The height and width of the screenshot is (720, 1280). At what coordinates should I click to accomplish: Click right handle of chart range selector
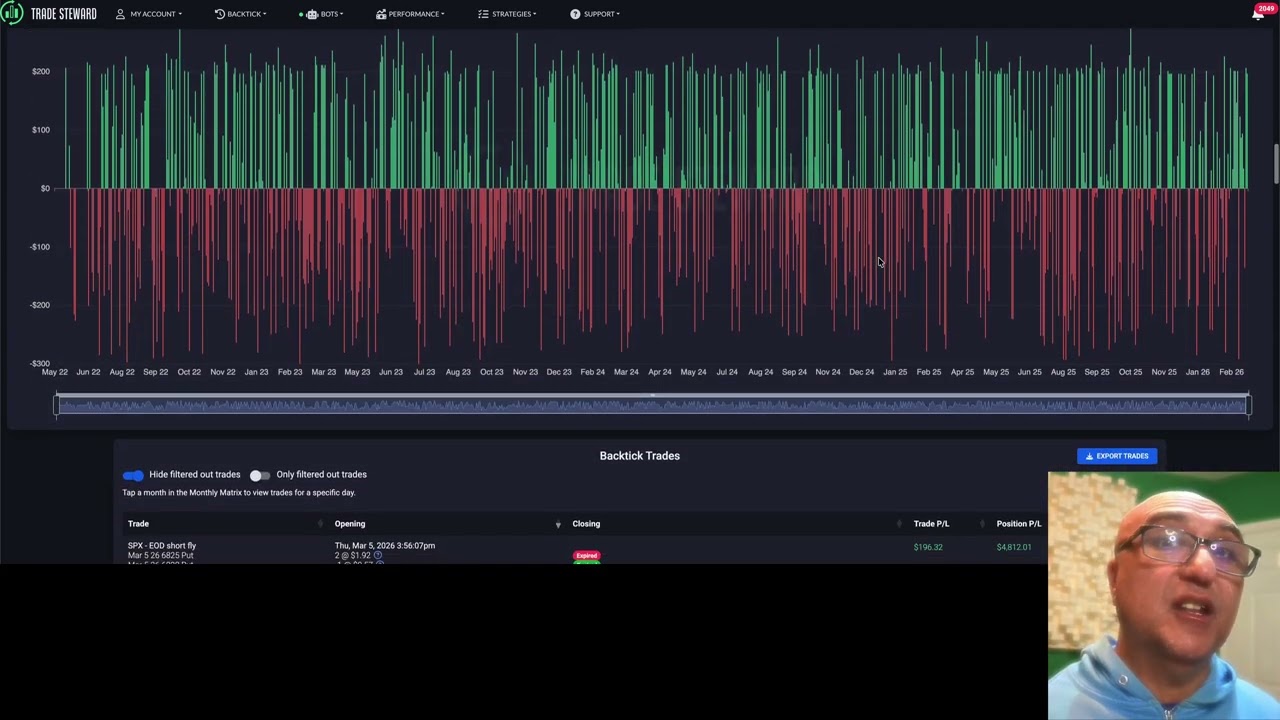1249,405
